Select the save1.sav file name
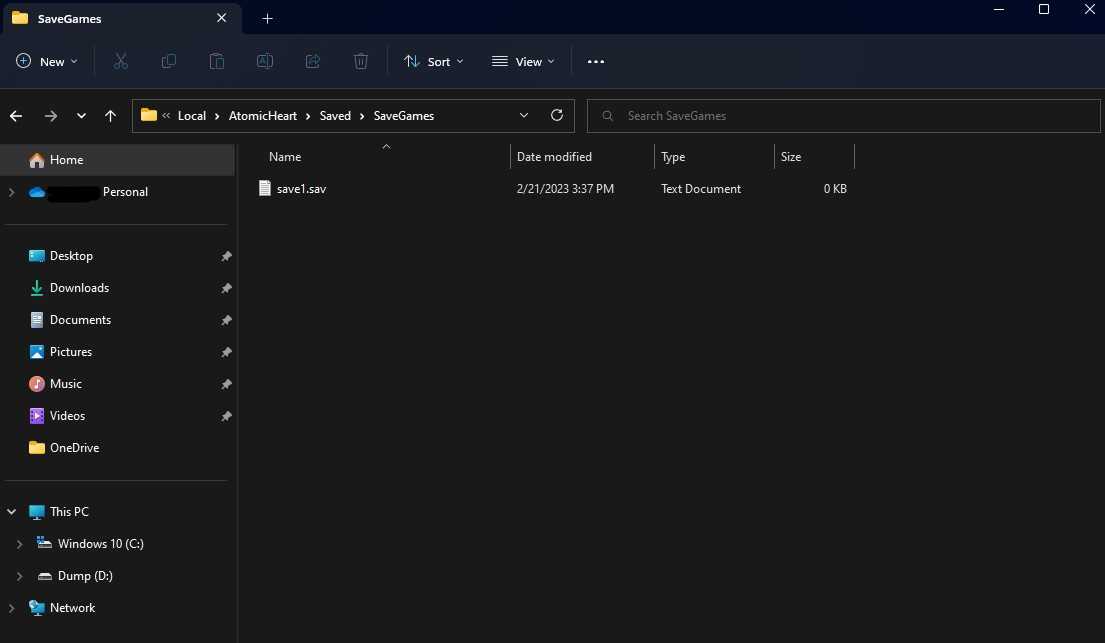This screenshot has width=1105, height=643. coord(301,189)
